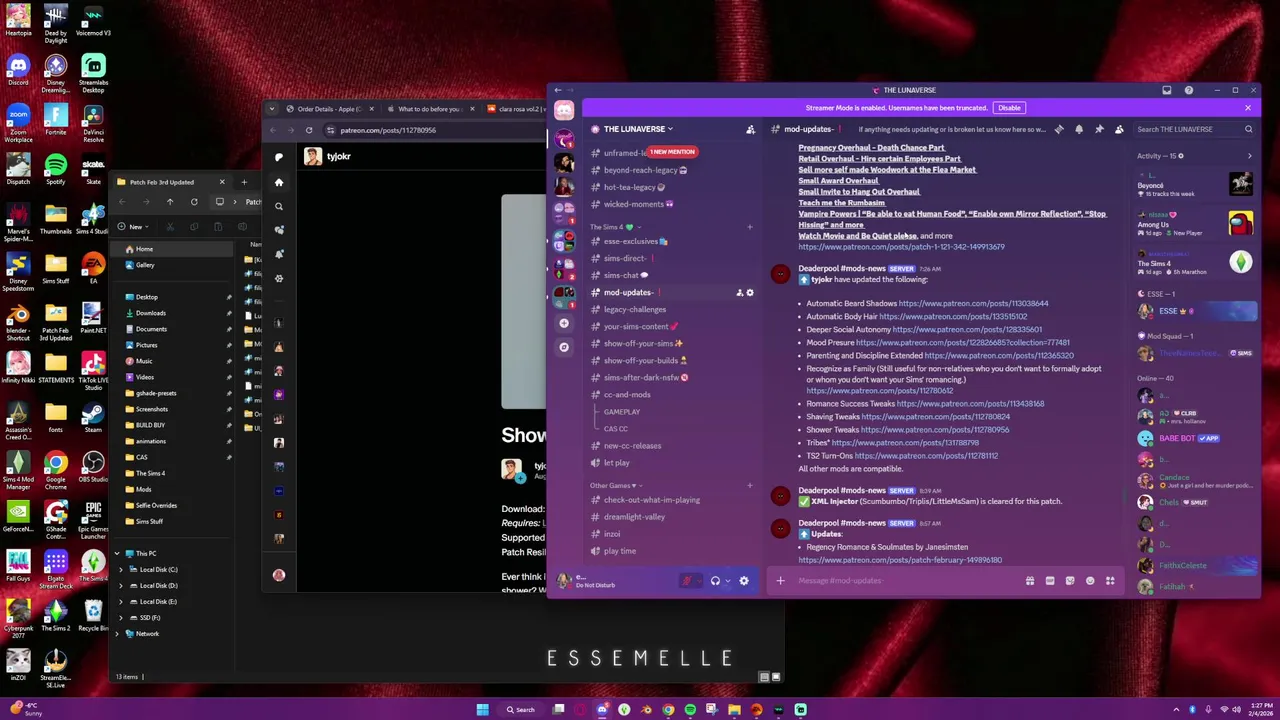1280x720 pixels.
Task: Expand THE LUNAVERSE server menu
Action: click(638, 129)
